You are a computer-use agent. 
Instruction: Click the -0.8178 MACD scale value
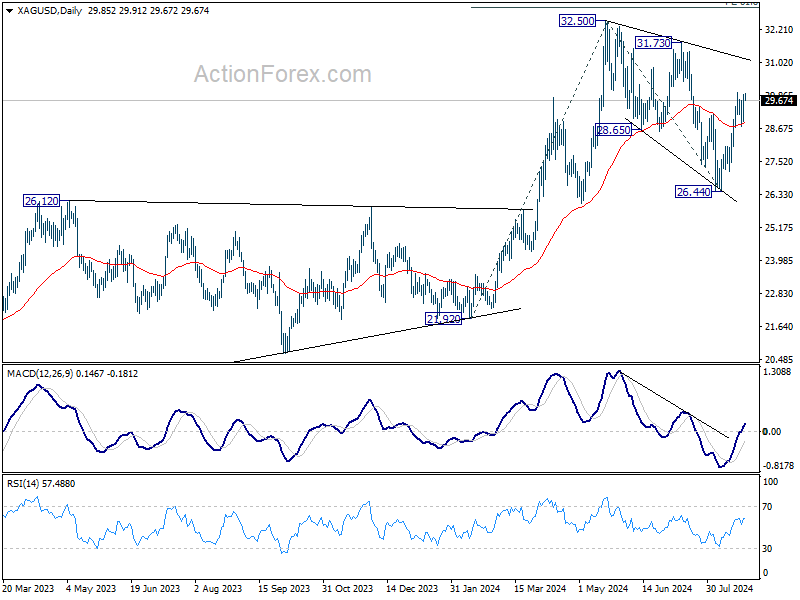tap(778, 465)
